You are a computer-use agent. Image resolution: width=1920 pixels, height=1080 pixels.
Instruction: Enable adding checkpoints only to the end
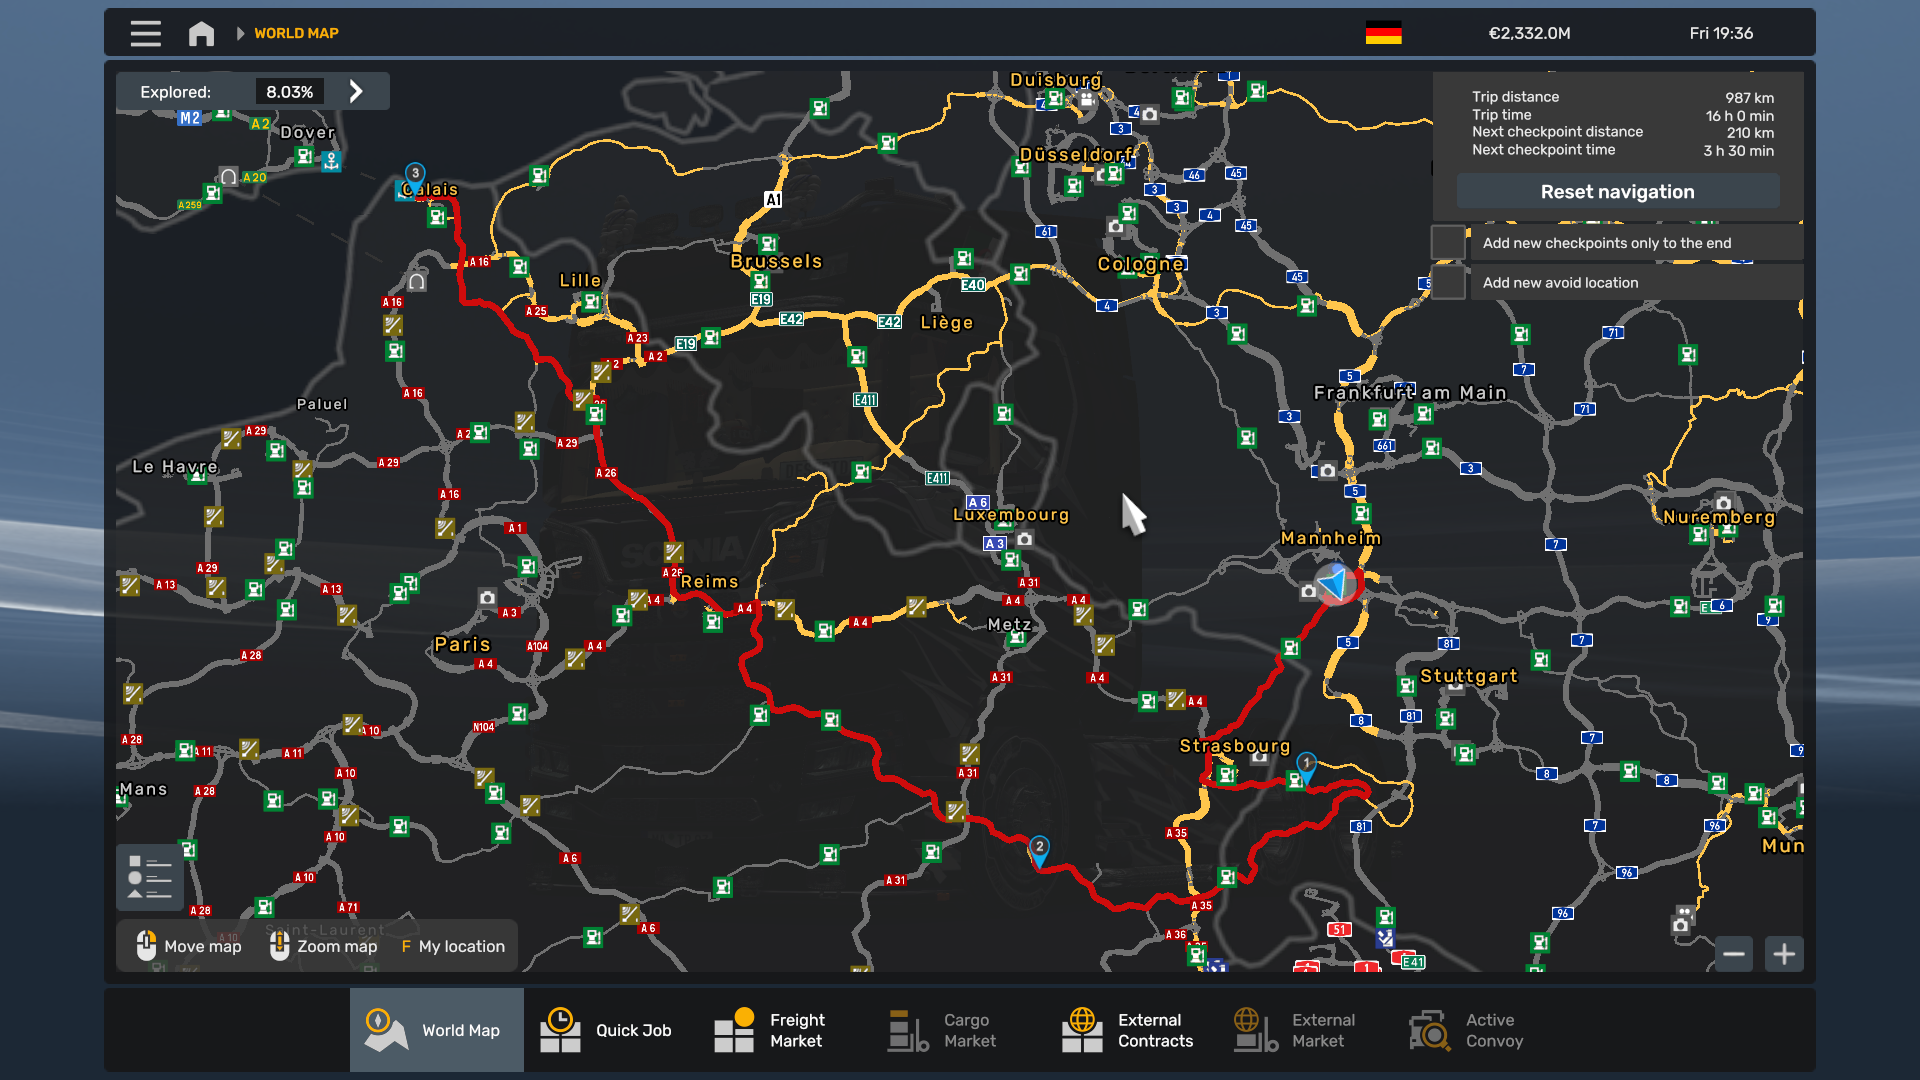[1448, 243]
